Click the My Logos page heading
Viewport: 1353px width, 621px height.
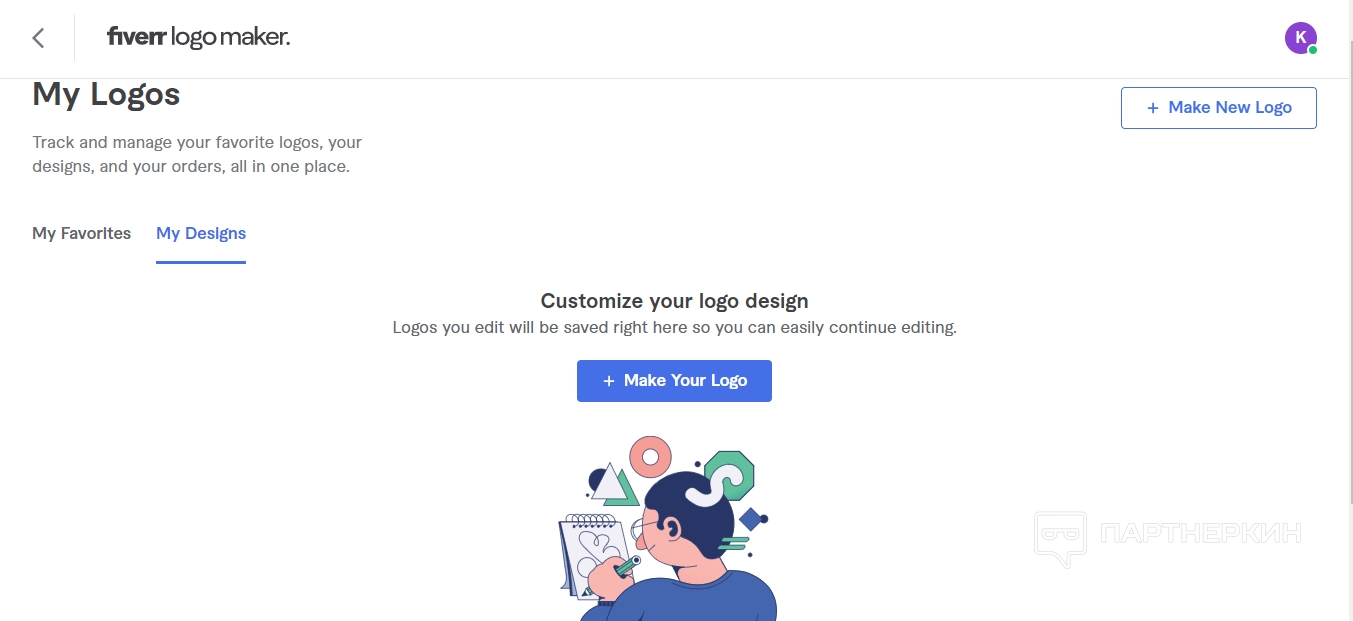coord(106,95)
